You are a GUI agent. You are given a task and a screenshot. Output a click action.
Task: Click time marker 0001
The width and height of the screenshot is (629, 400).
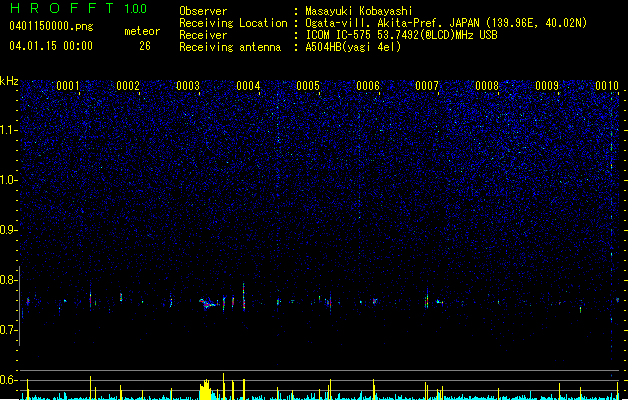[67, 86]
